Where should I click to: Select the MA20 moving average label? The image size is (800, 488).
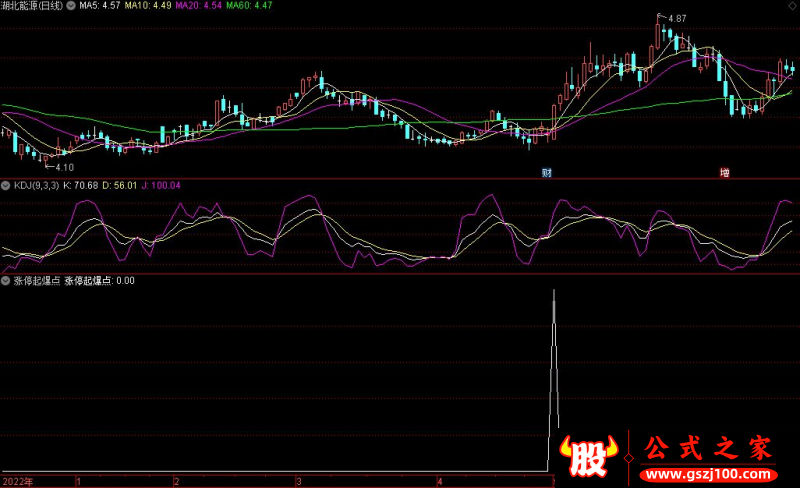pyautogui.click(x=200, y=6)
